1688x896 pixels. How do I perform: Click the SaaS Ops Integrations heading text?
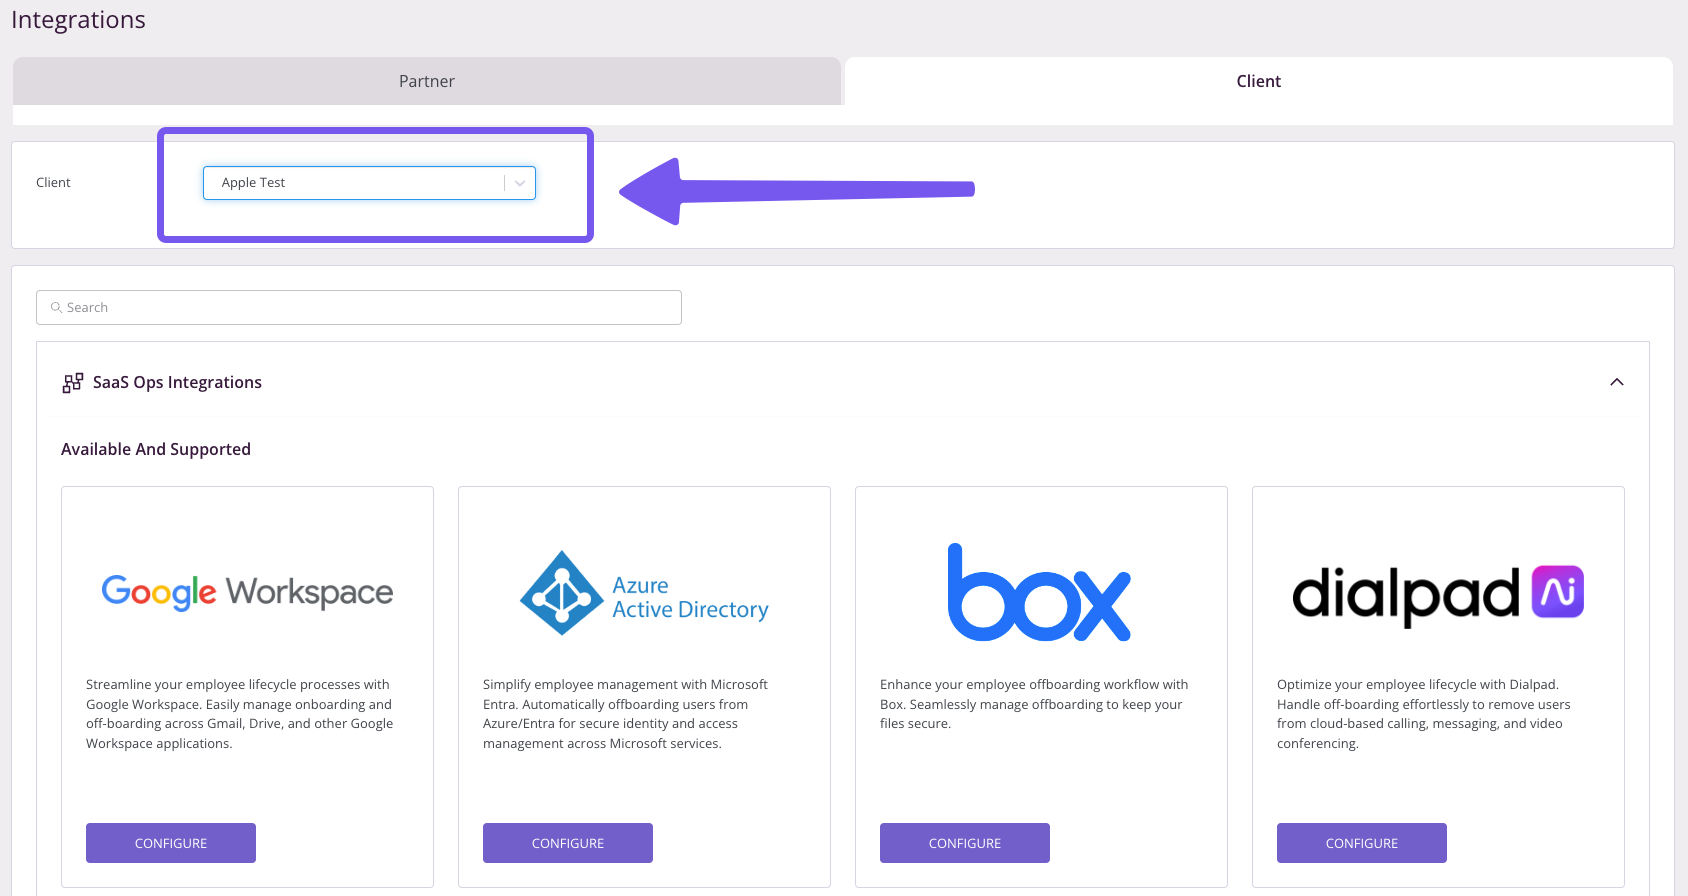click(177, 382)
